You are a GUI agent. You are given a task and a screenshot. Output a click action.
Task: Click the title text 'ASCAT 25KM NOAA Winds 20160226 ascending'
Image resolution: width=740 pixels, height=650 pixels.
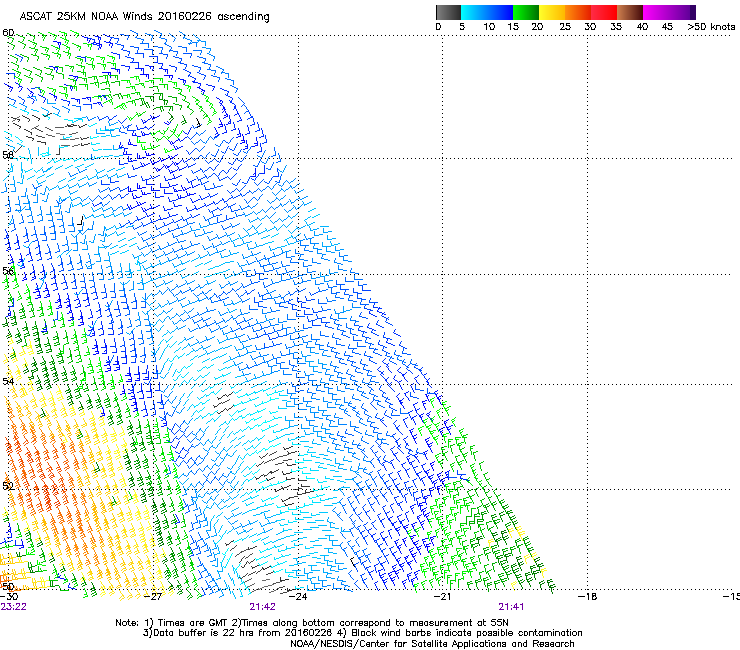tap(144, 17)
